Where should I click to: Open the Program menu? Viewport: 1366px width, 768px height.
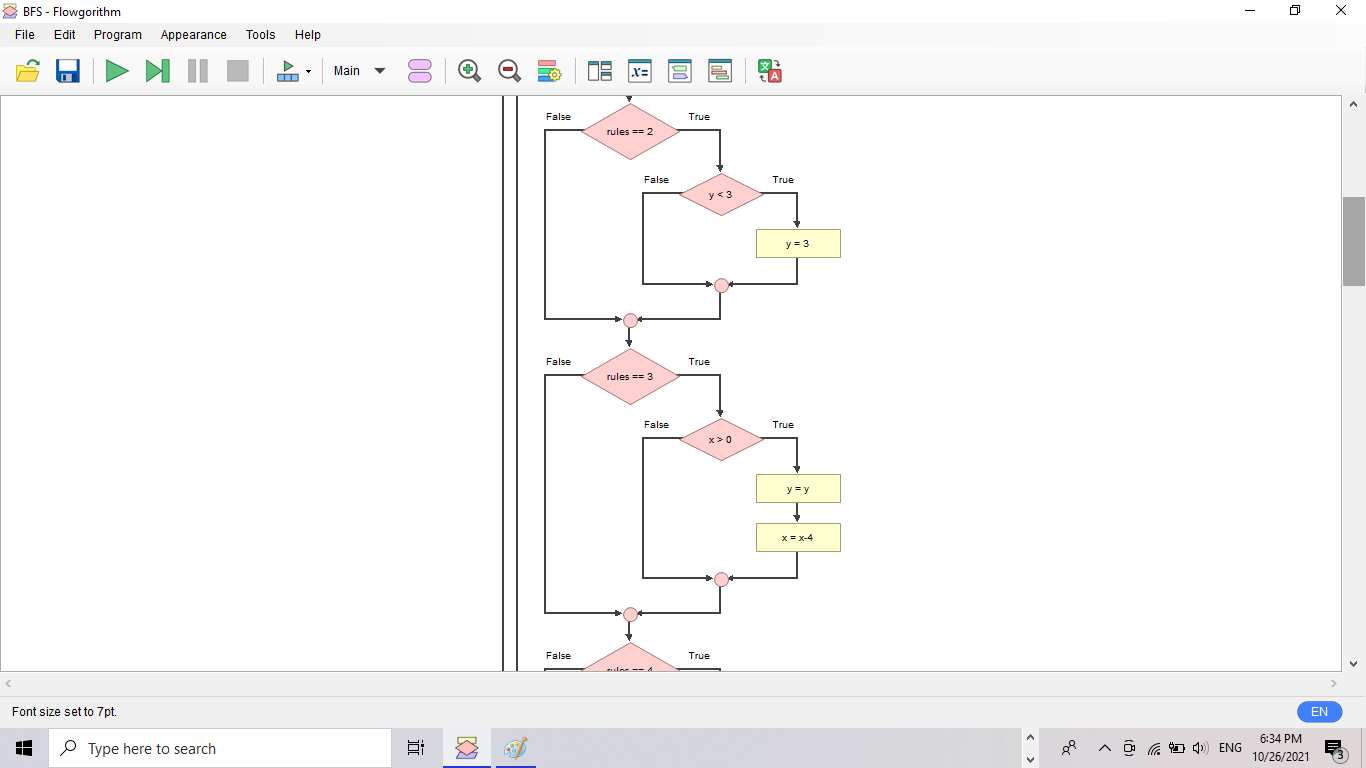pyautogui.click(x=118, y=34)
